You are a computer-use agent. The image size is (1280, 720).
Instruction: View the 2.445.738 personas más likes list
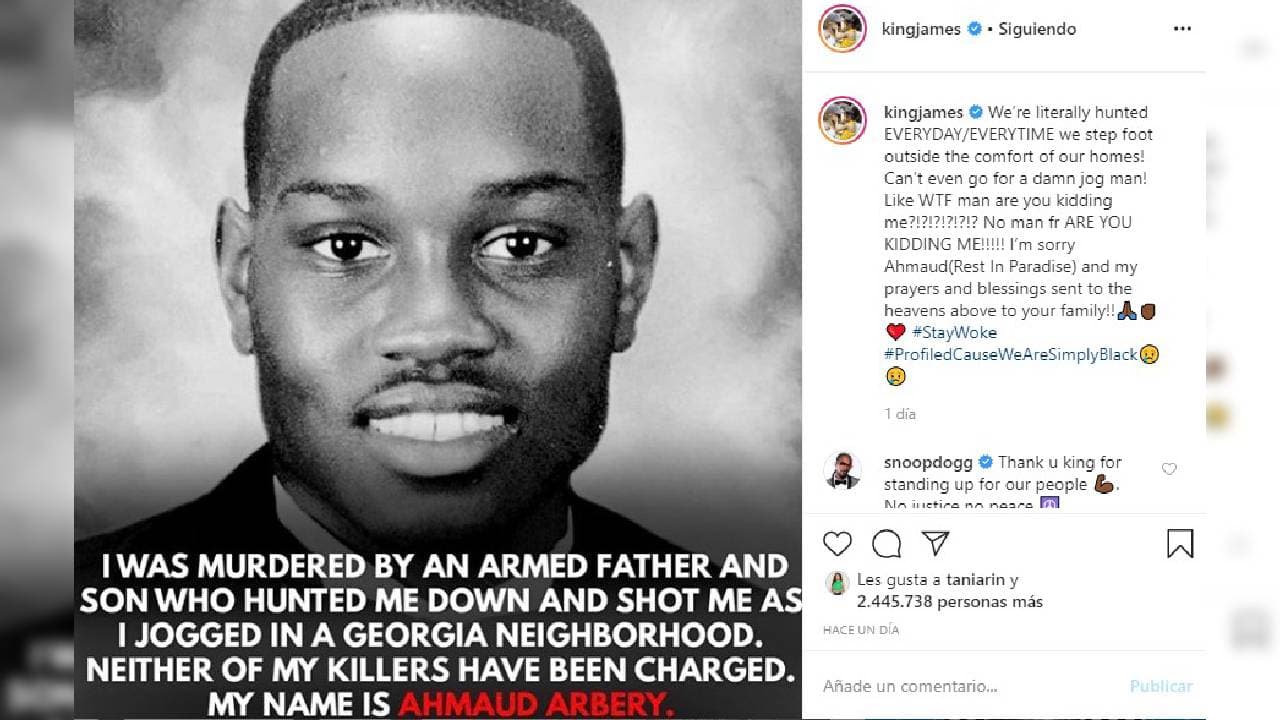(950, 602)
